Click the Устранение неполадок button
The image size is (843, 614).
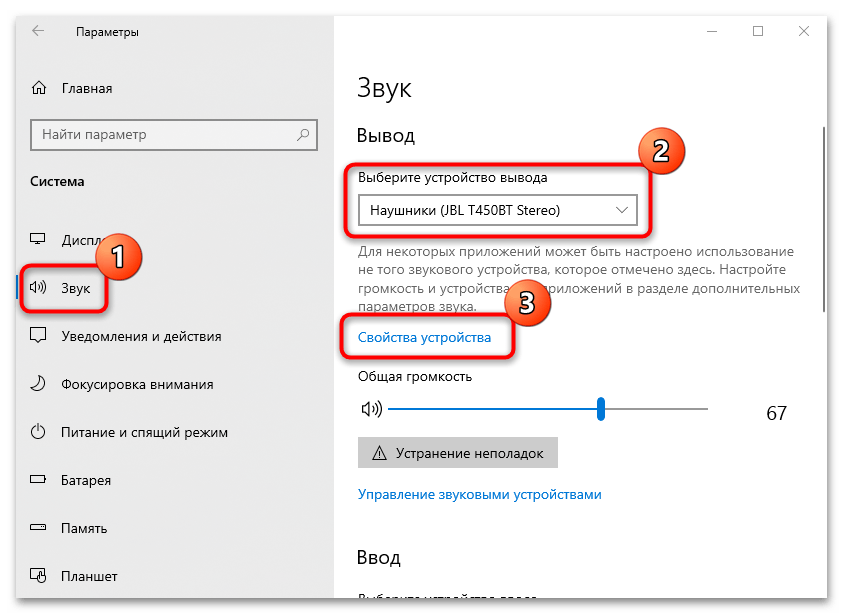(x=457, y=453)
